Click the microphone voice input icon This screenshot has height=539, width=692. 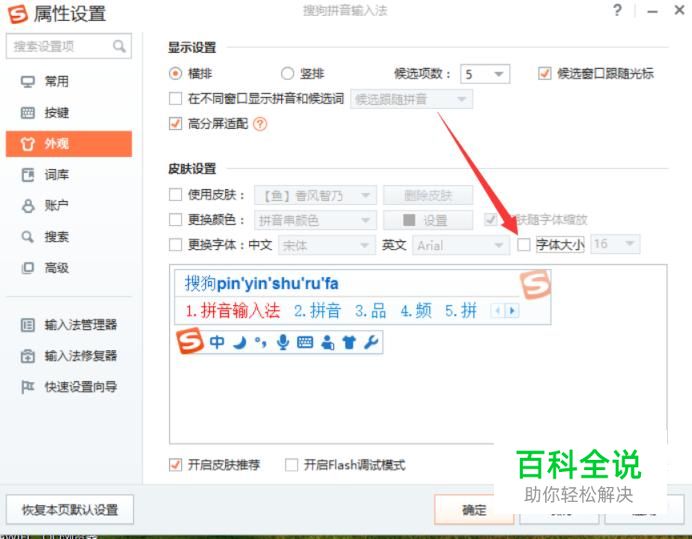point(282,342)
